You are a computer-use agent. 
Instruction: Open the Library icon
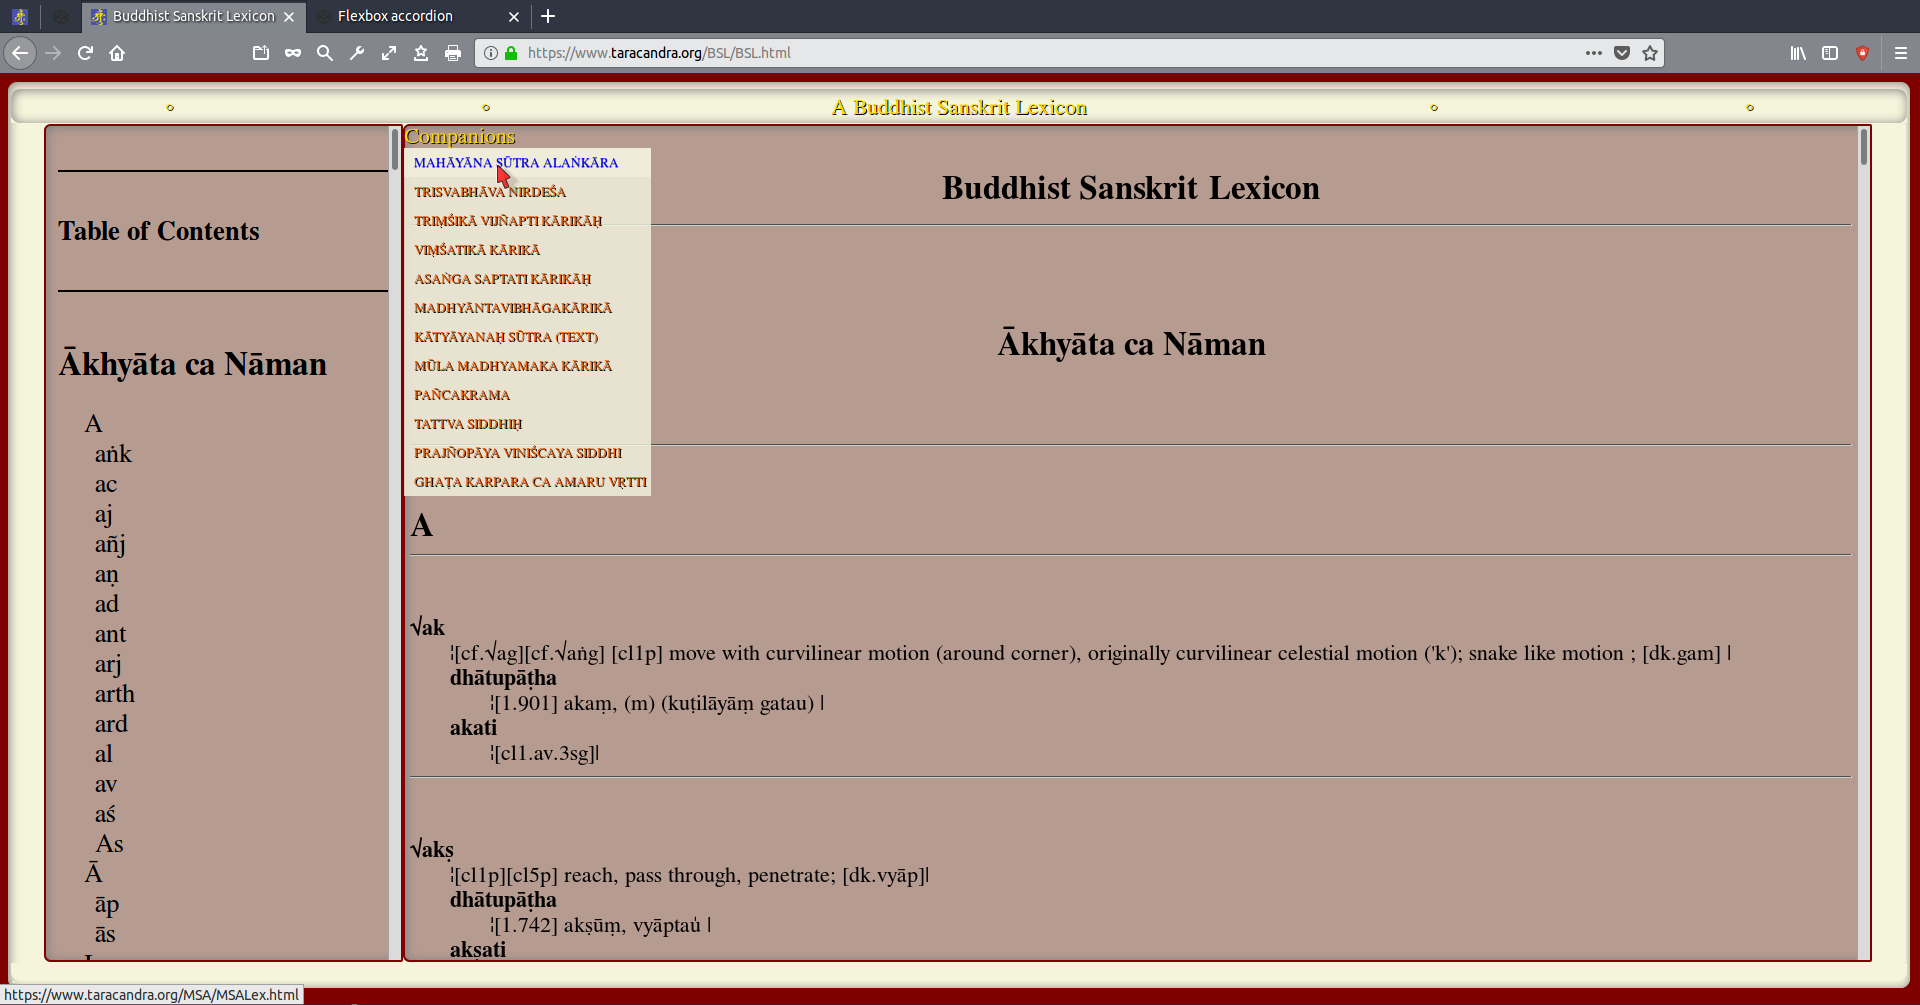(1798, 53)
